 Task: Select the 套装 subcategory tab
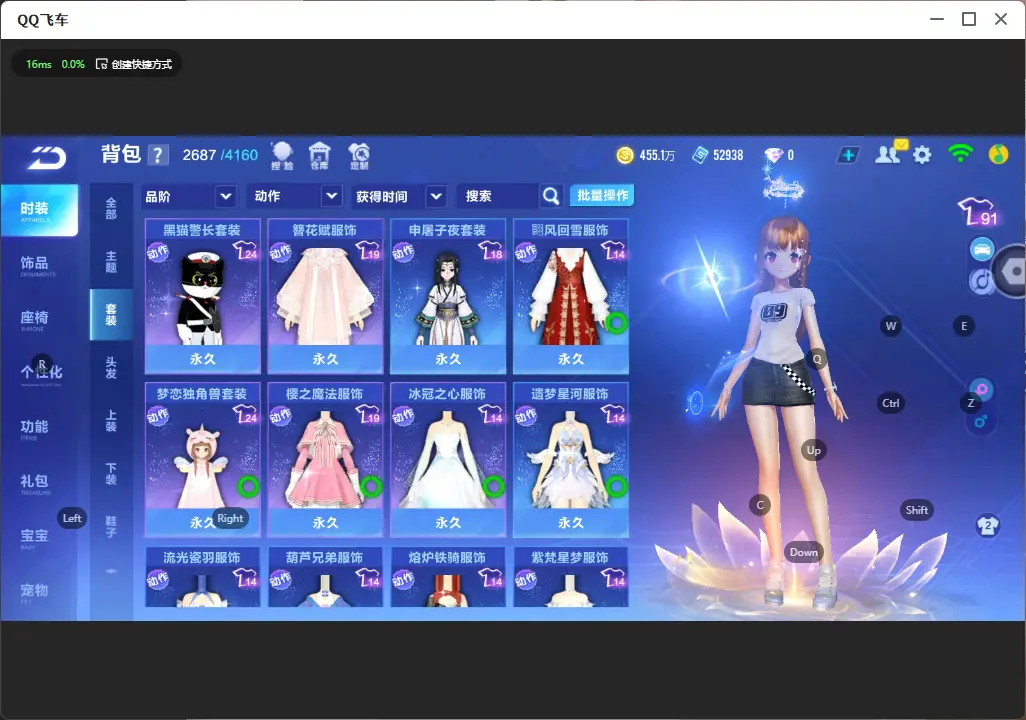tap(111, 315)
